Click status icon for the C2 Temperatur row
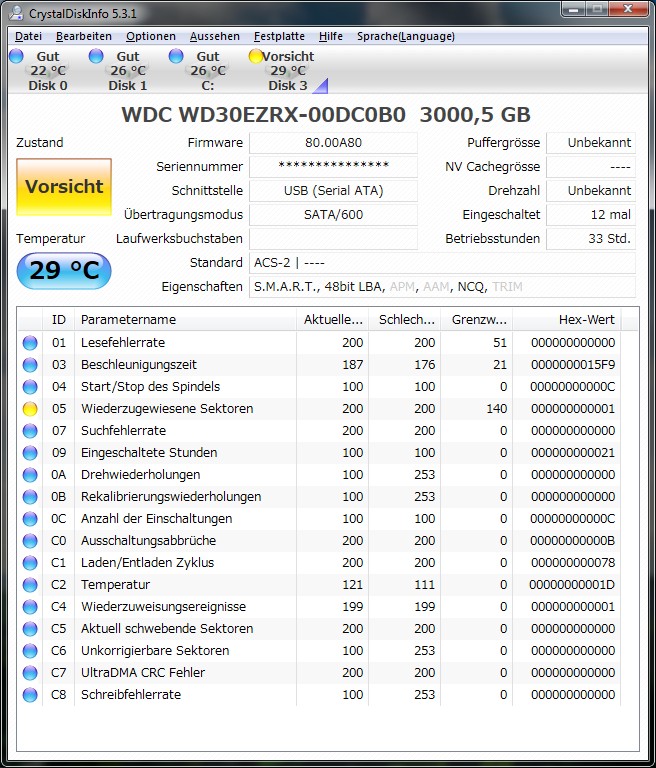The height and width of the screenshot is (768, 656). (x=30, y=585)
